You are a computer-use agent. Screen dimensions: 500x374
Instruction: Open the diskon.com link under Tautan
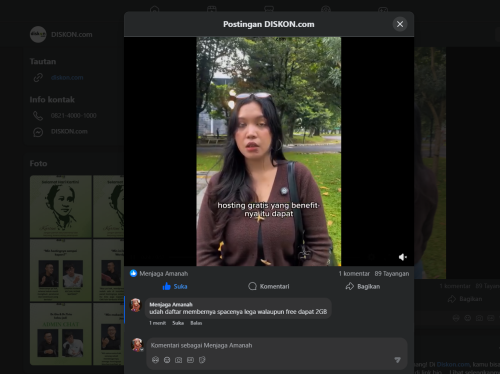67,78
